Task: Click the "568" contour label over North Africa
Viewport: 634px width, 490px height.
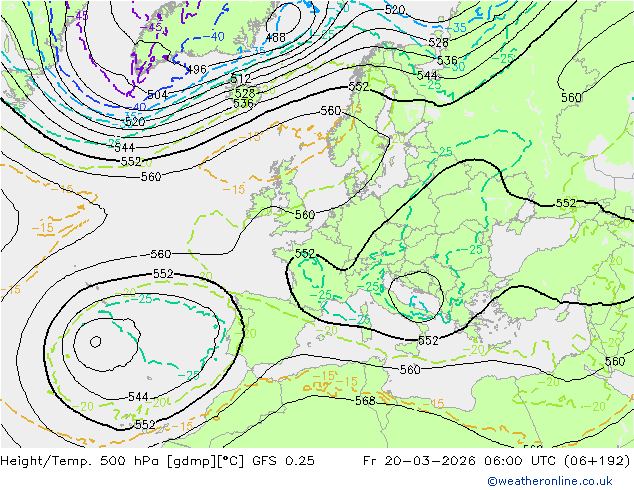Action: coord(365,401)
